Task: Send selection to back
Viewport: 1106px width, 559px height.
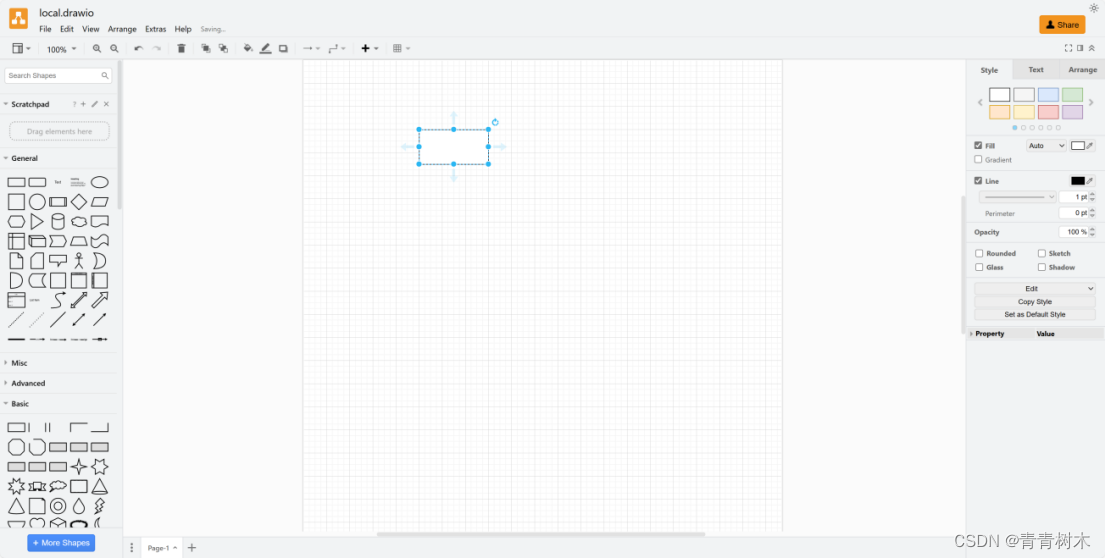Action: [223, 49]
